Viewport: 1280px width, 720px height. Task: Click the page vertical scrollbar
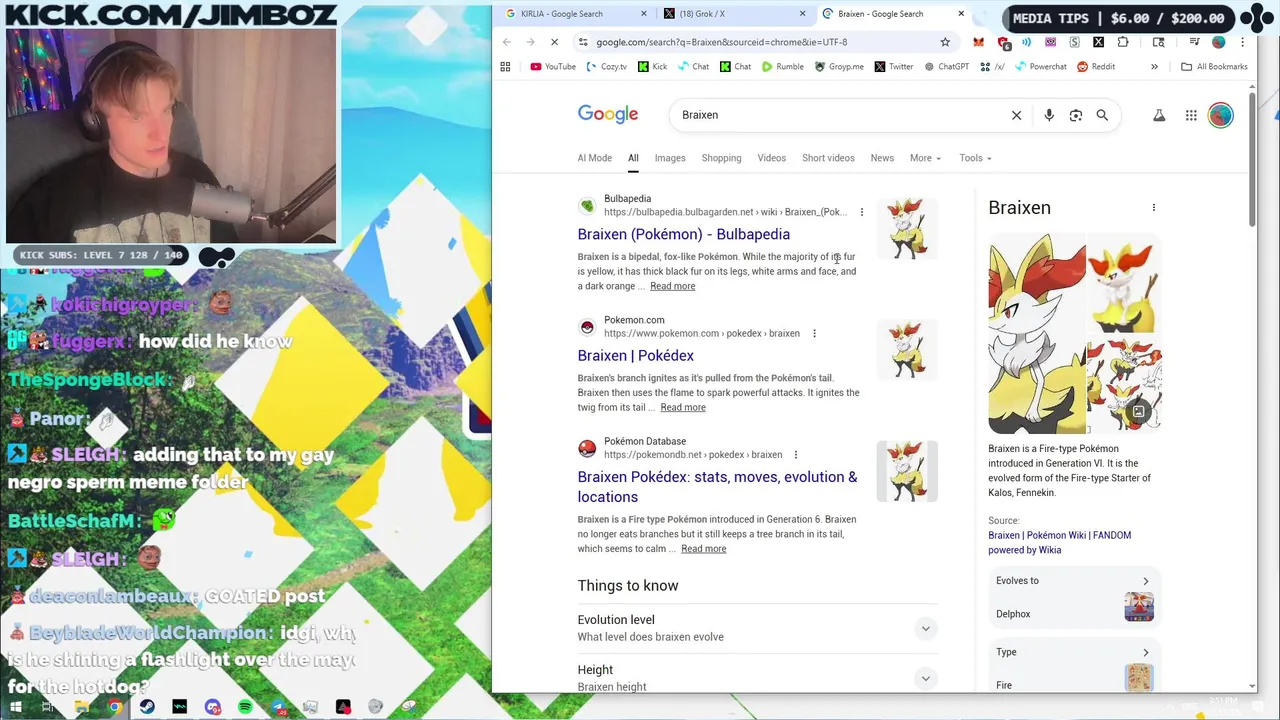(x=1252, y=160)
